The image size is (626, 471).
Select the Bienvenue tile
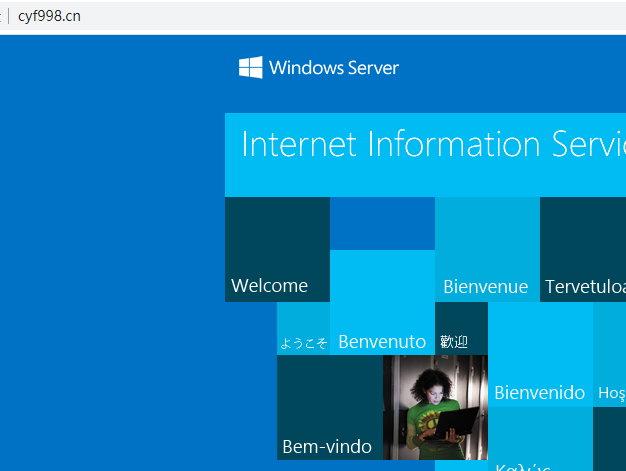point(487,250)
